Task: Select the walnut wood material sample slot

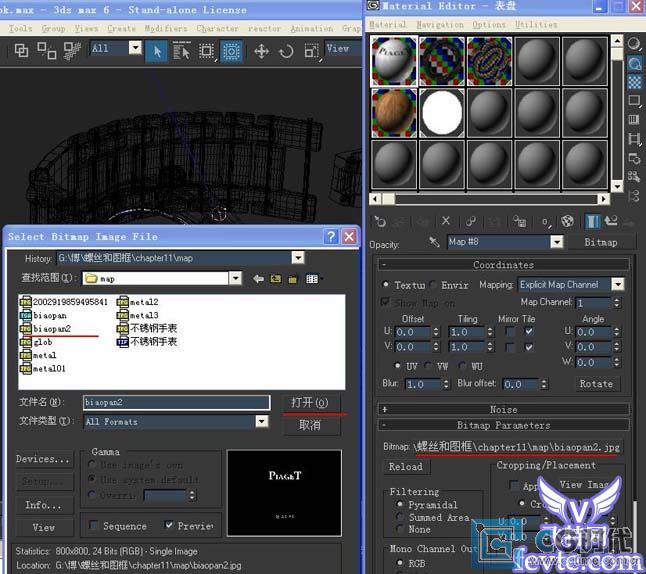Action: click(x=394, y=113)
